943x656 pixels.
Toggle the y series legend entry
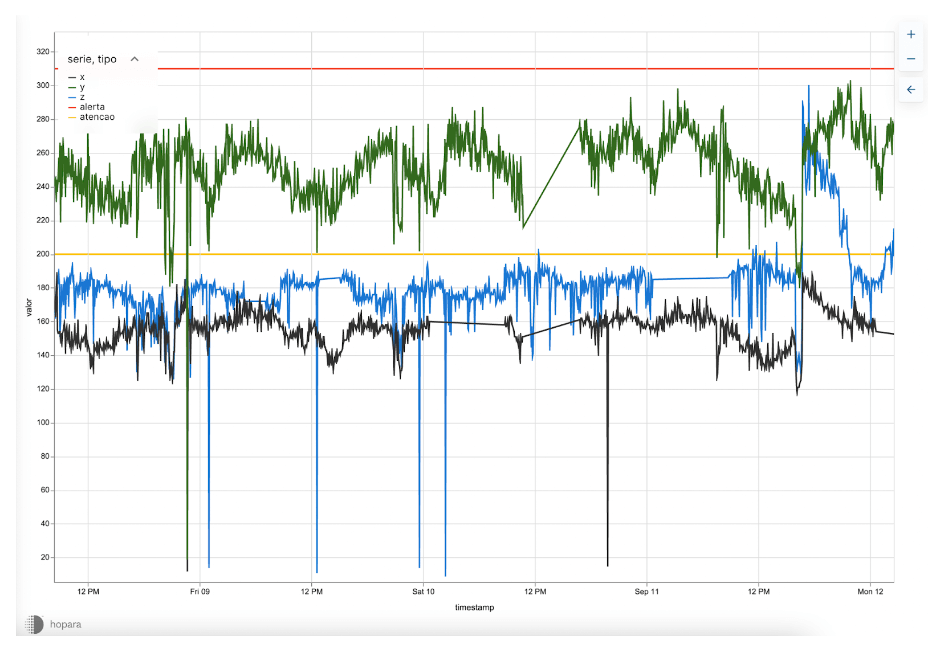[82, 87]
